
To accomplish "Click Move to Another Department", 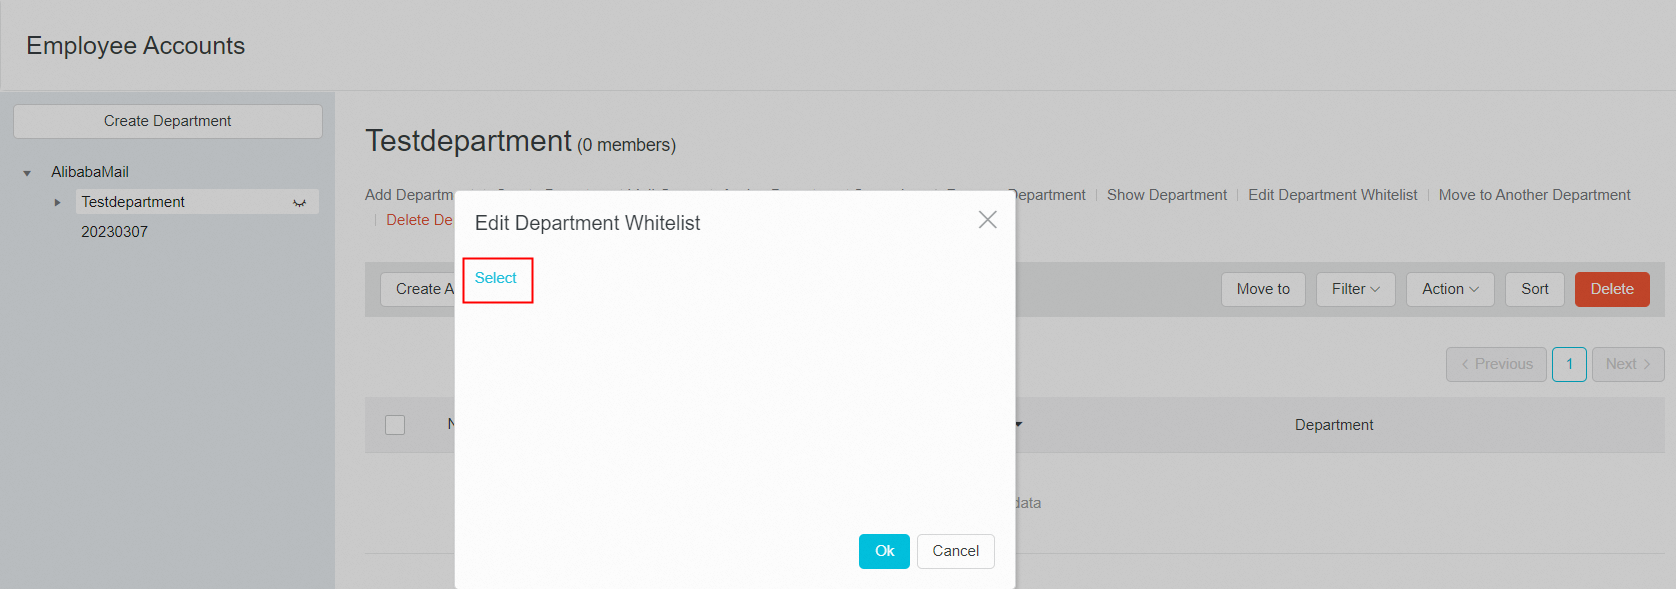I will (1534, 195).
